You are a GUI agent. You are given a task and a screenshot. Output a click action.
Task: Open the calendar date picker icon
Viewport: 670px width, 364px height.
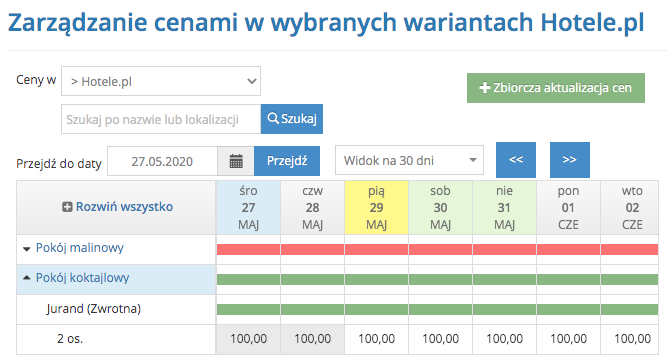[x=236, y=161]
